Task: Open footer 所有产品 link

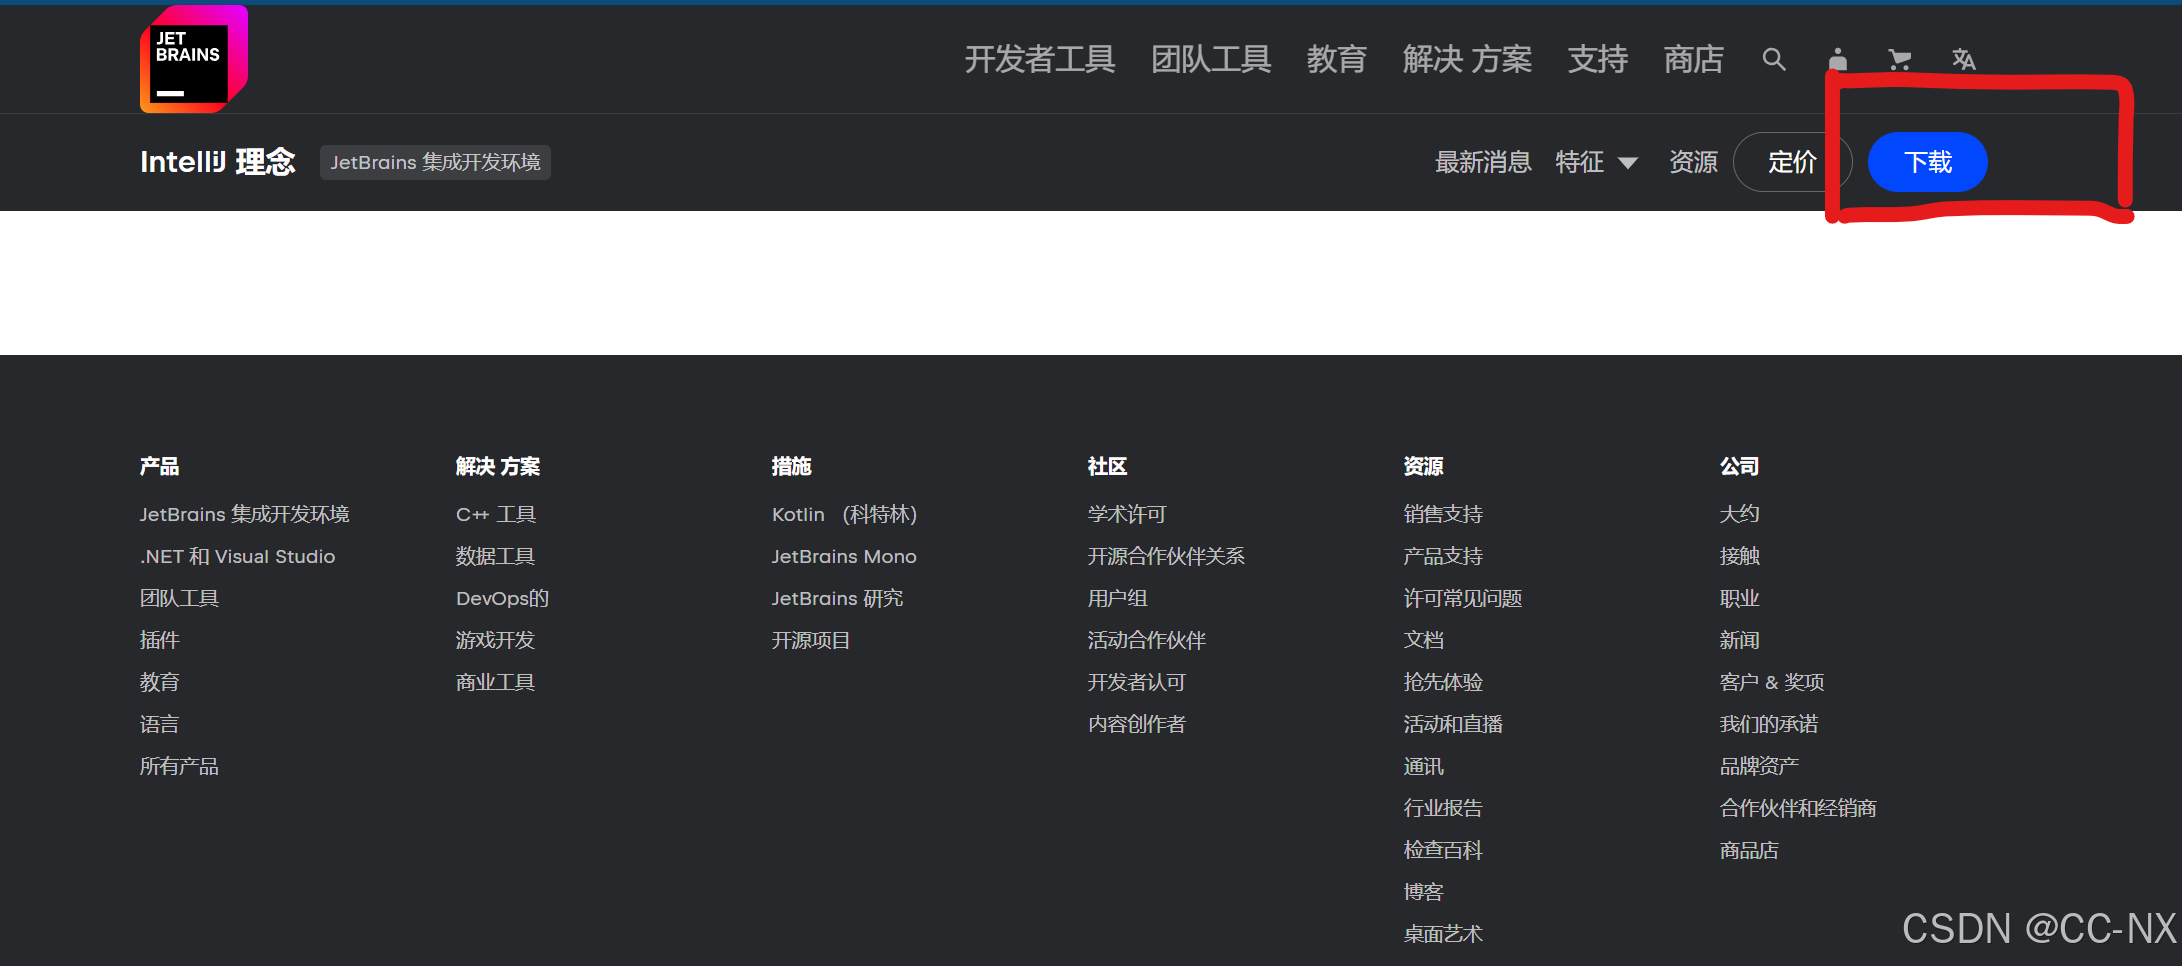Action: pos(179,766)
